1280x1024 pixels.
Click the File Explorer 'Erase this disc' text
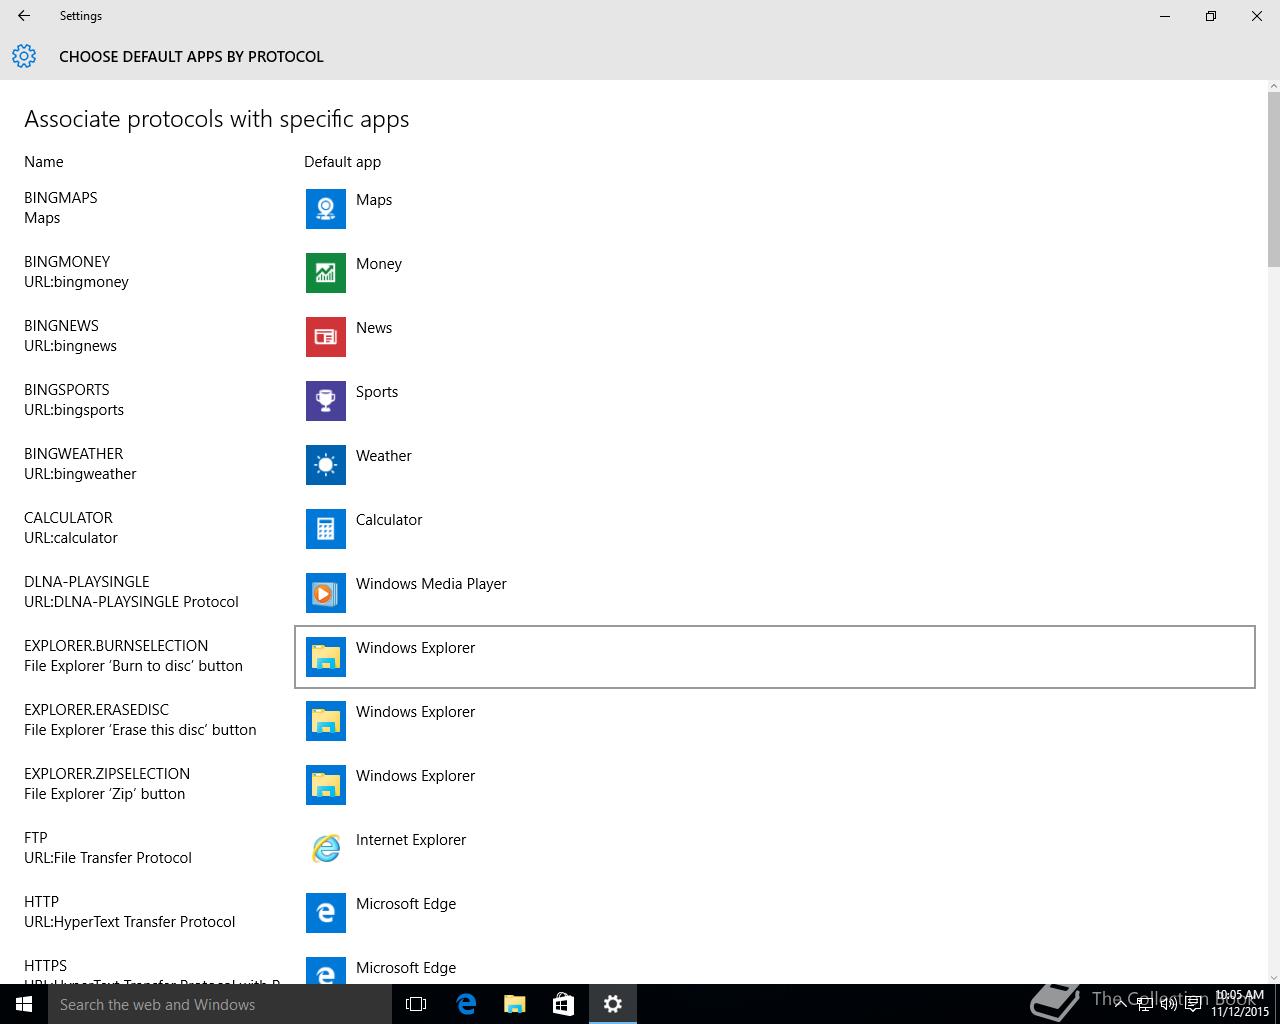[140, 730]
